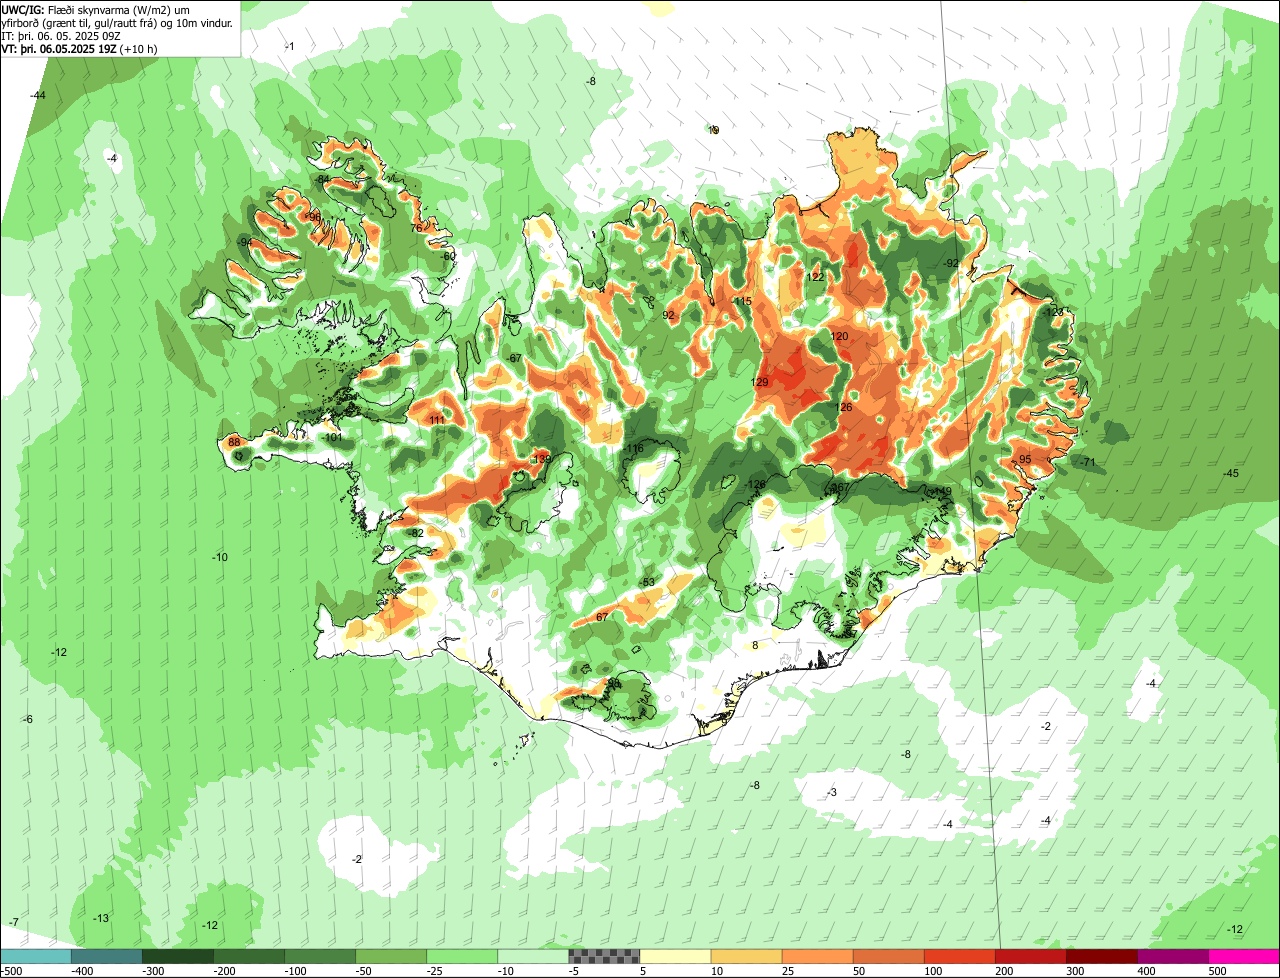Click the map value '126'

[844, 407]
